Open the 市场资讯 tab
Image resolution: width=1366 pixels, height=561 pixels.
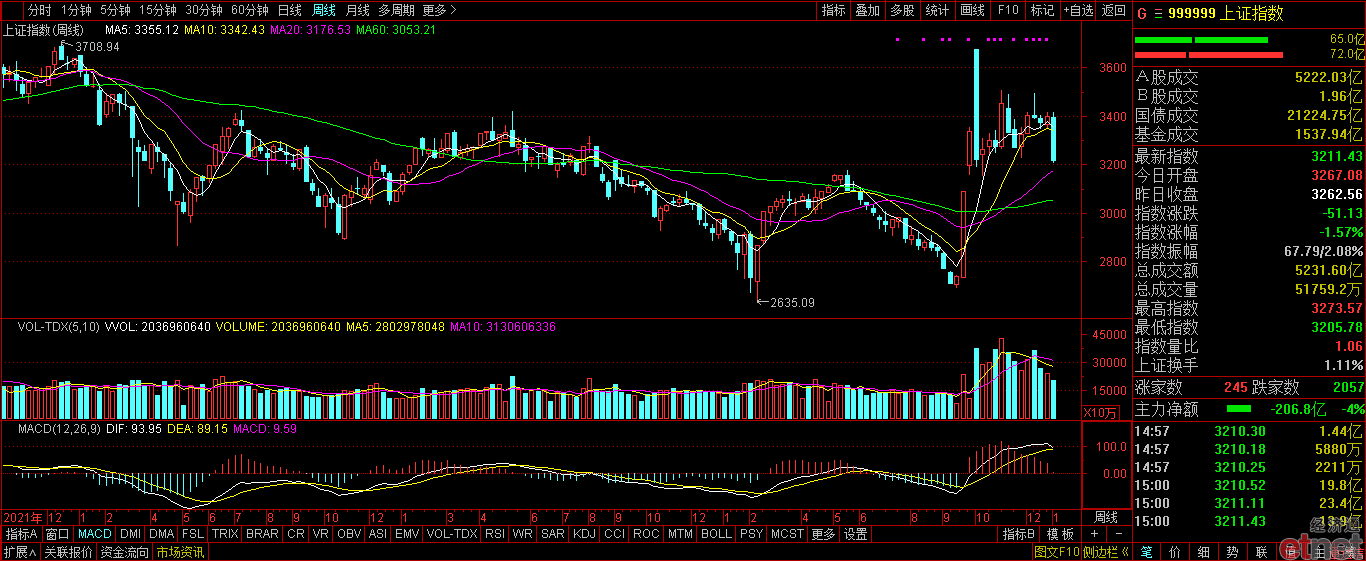[x=180, y=551]
